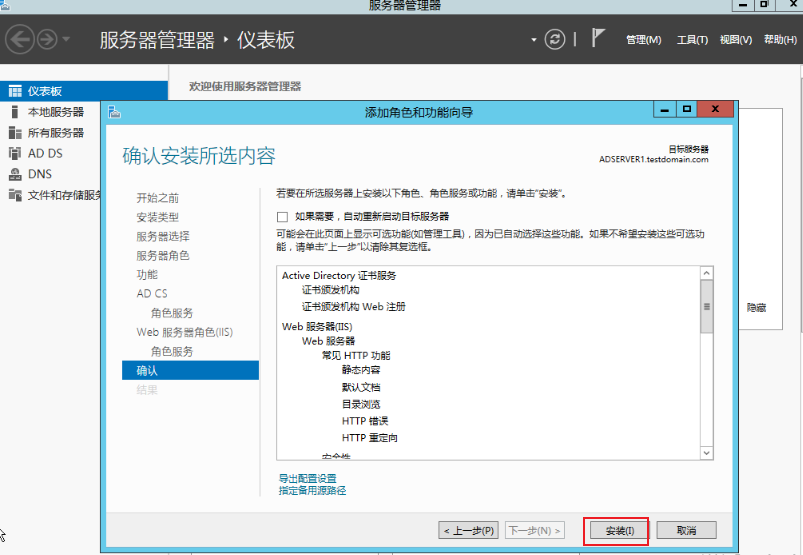Select 仪表板 icon in sidebar
The width and height of the screenshot is (803, 555).
click(15, 91)
